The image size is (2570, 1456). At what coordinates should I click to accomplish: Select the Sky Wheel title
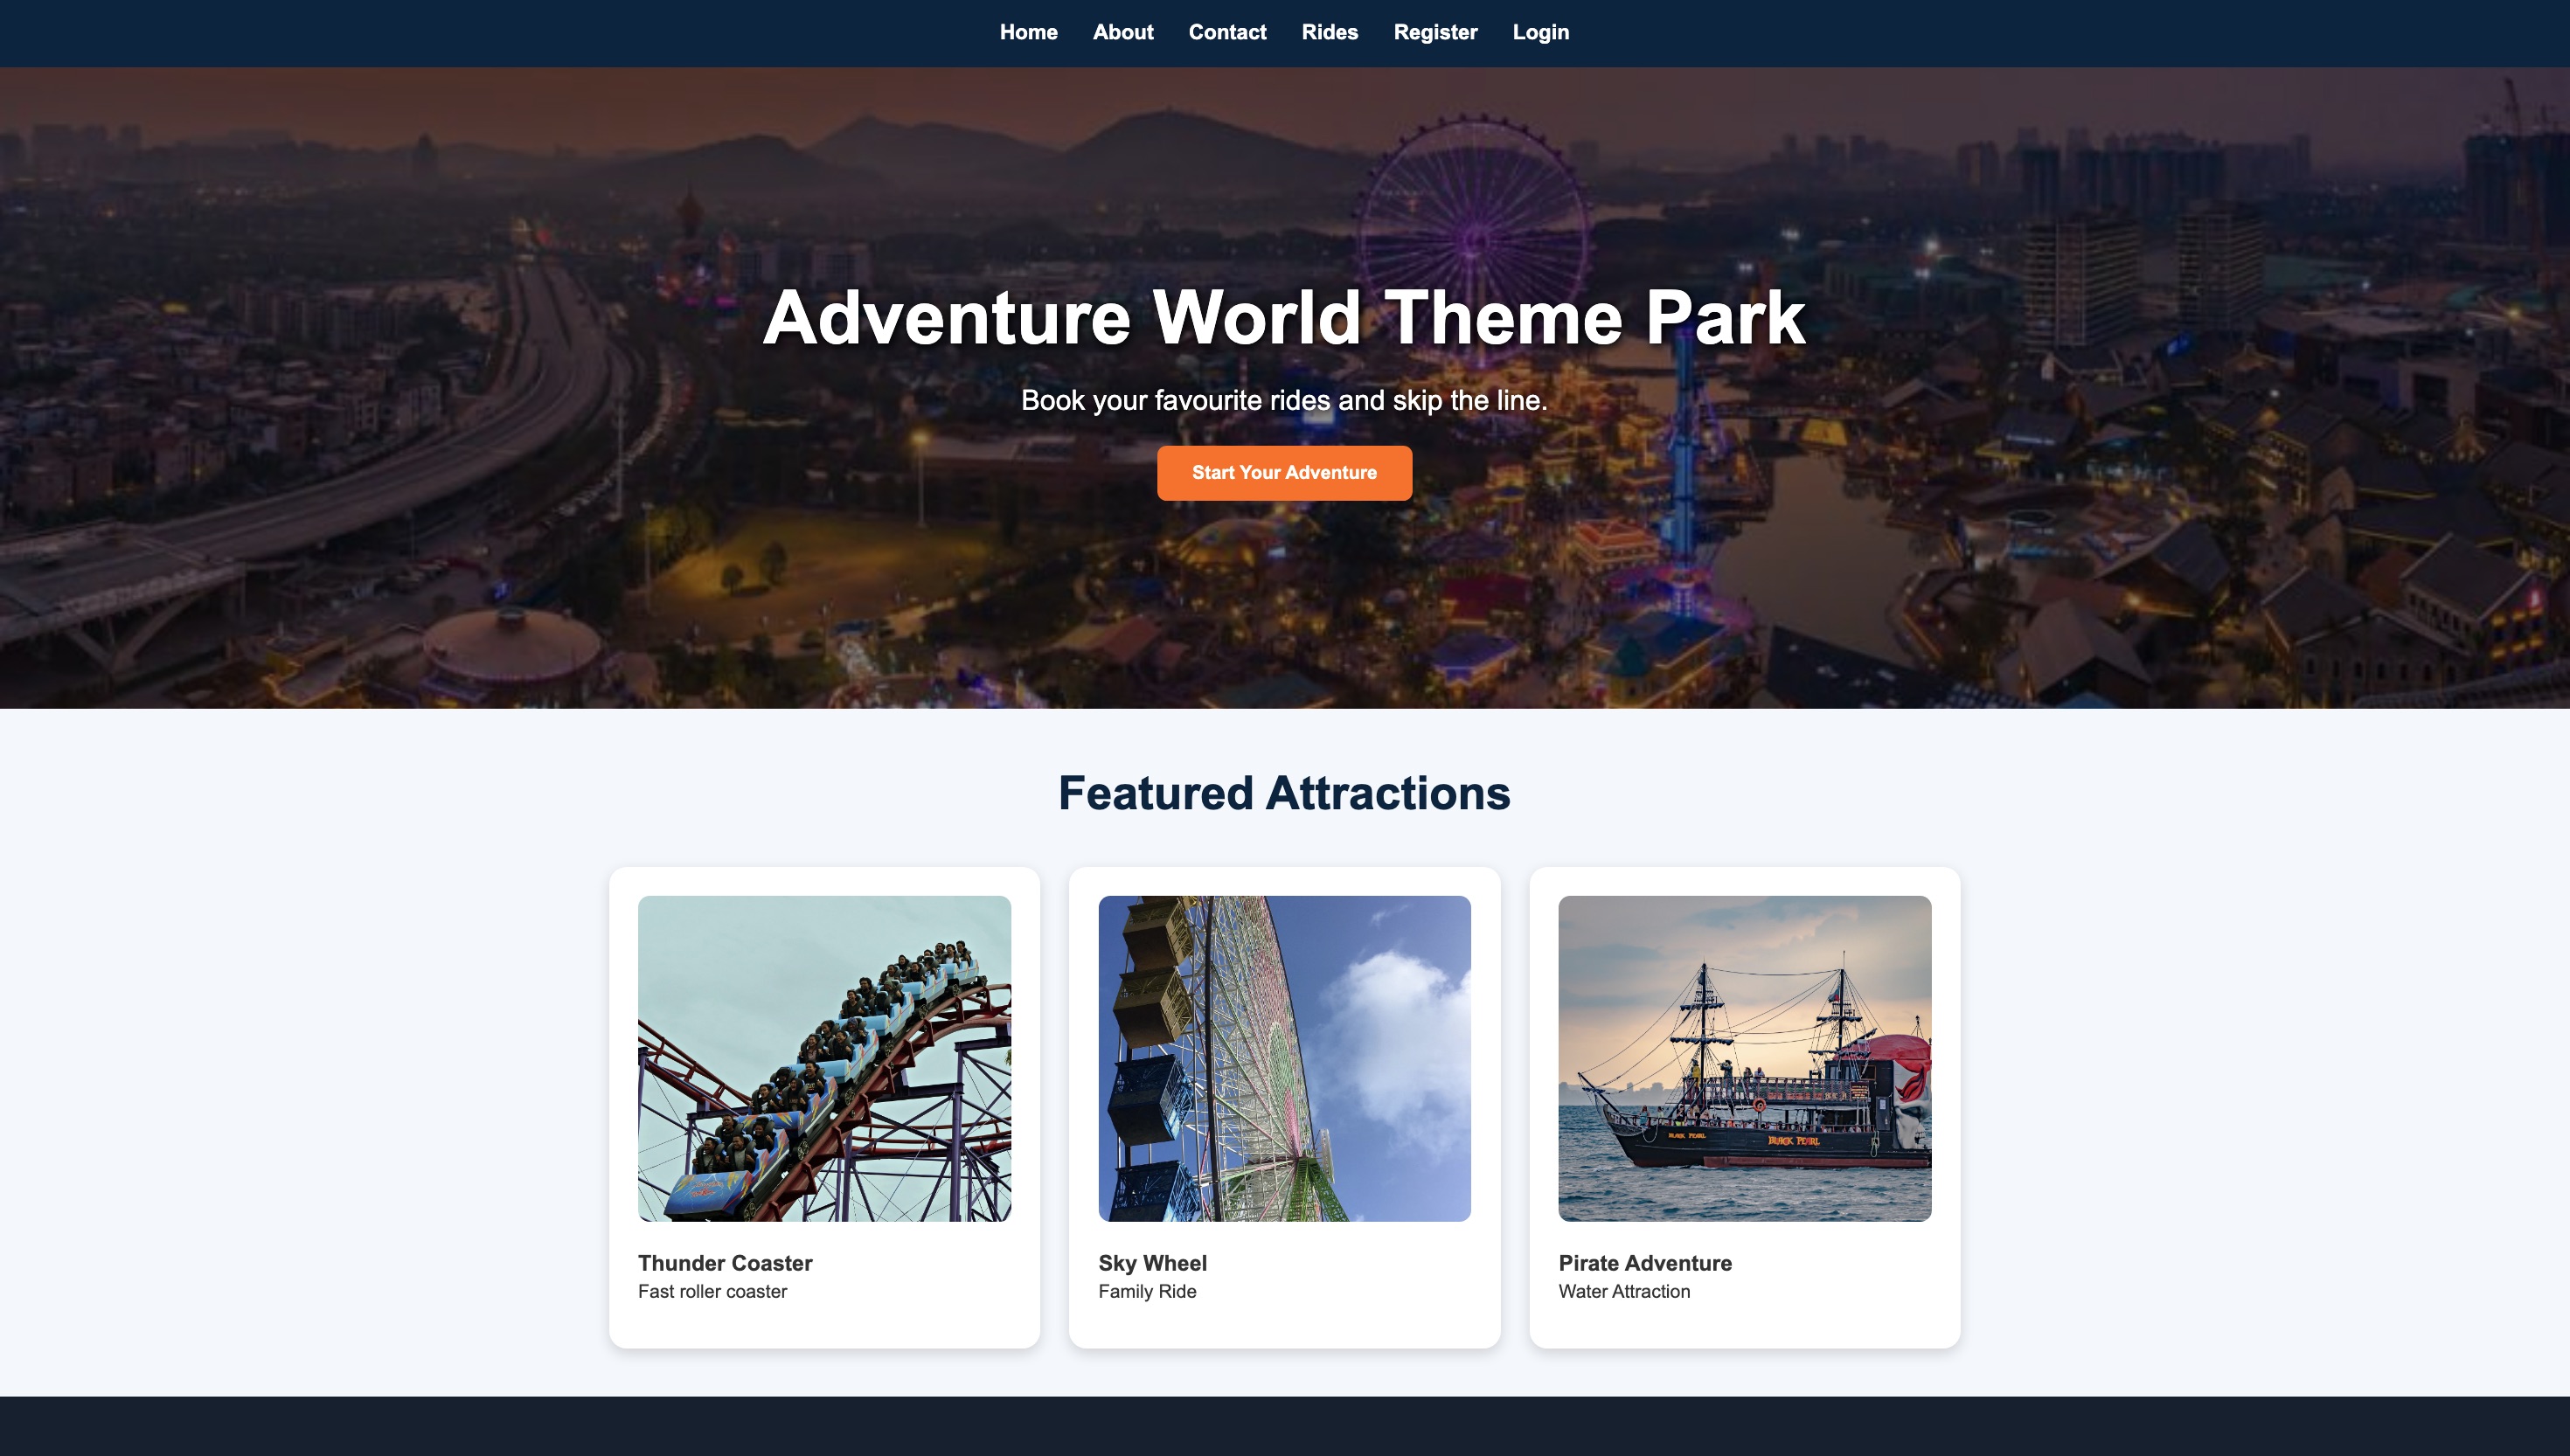(1152, 1263)
